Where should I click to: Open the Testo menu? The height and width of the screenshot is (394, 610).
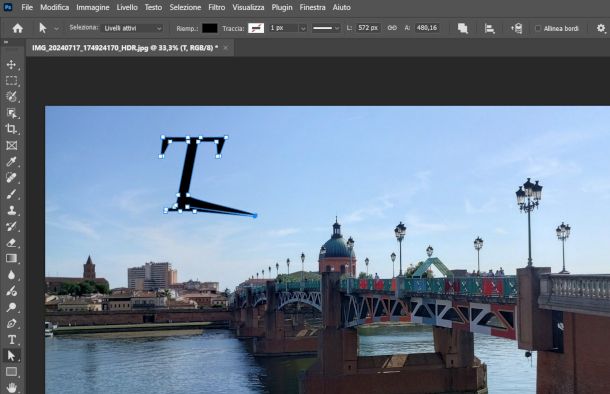coord(153,7)
